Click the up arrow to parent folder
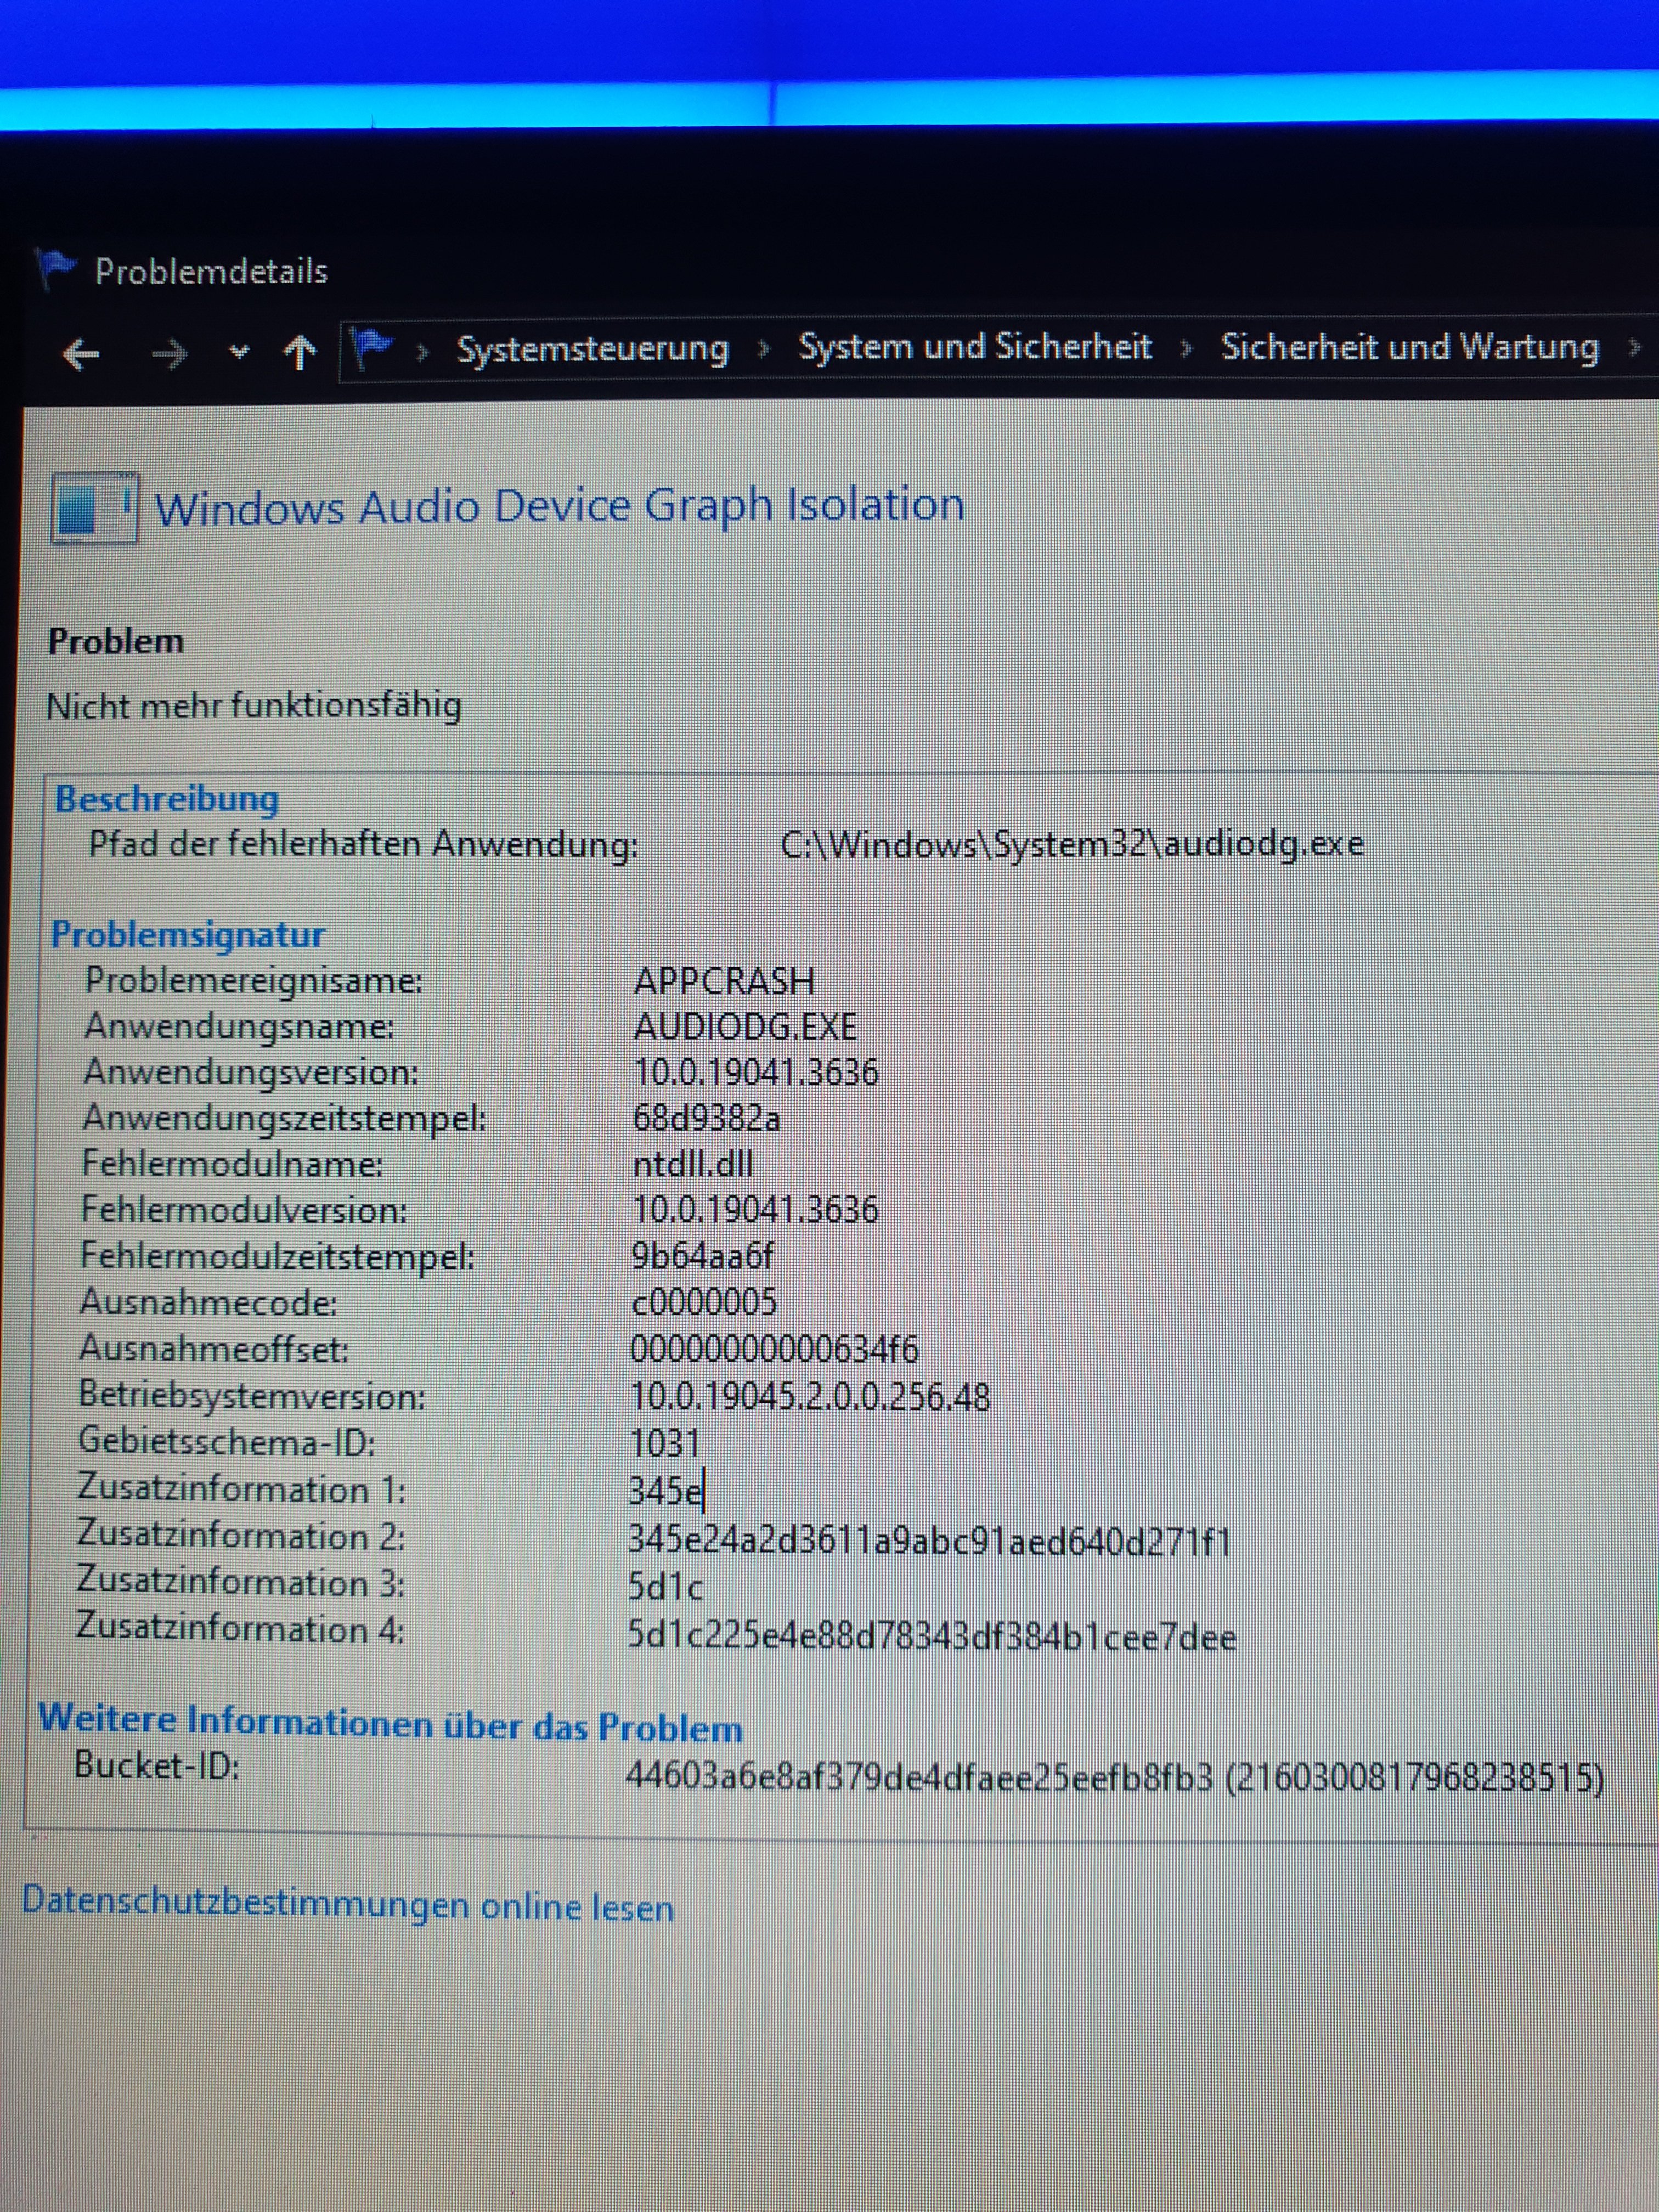Viewport: 1659px width, 2212px height. tap(300, 353)
